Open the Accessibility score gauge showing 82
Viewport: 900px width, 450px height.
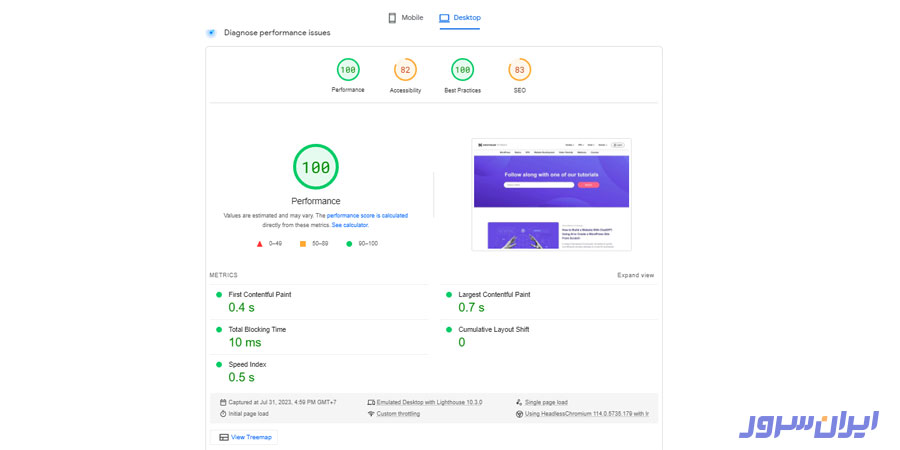405,70
